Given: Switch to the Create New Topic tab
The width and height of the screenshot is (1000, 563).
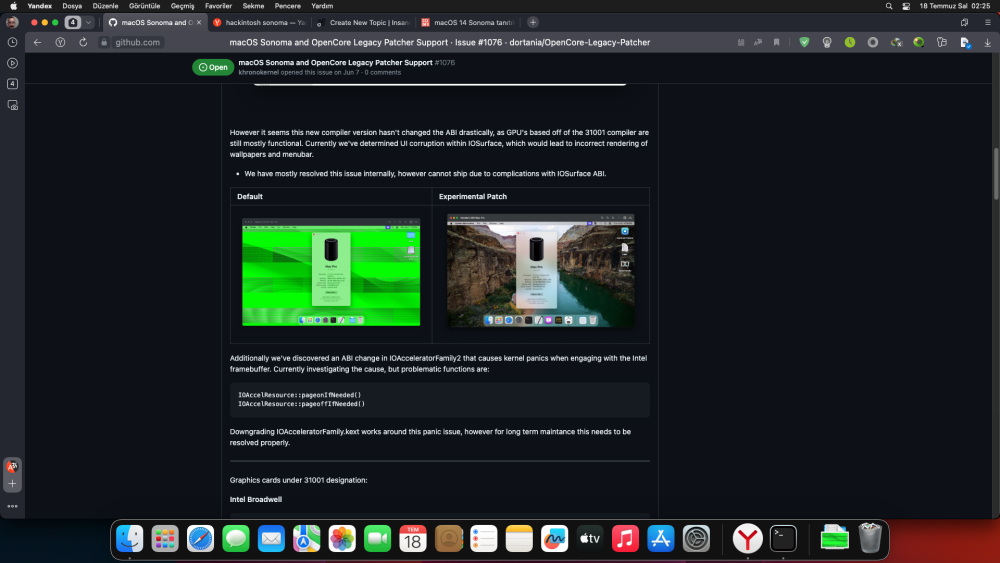Looking at the screenshot, I should (364, 22).
